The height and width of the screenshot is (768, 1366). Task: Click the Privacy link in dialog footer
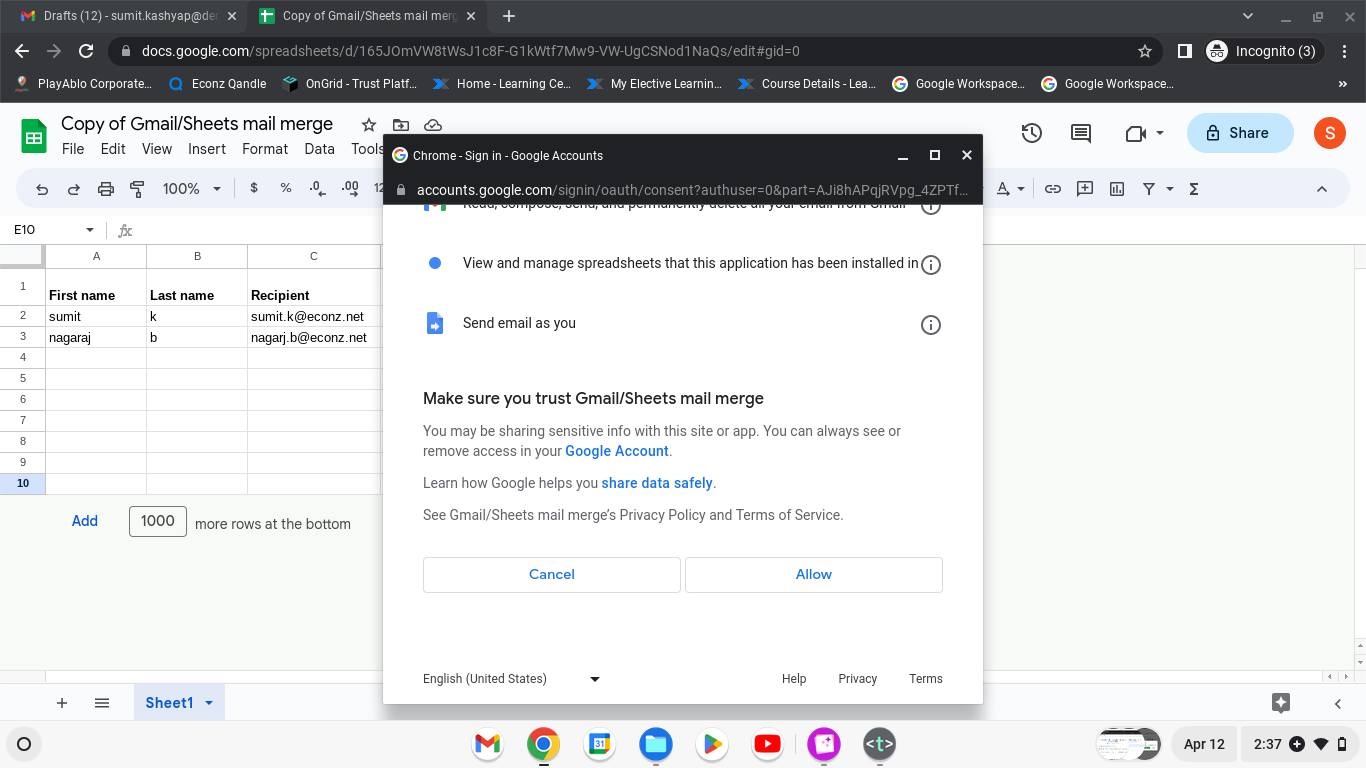[858, 679]
